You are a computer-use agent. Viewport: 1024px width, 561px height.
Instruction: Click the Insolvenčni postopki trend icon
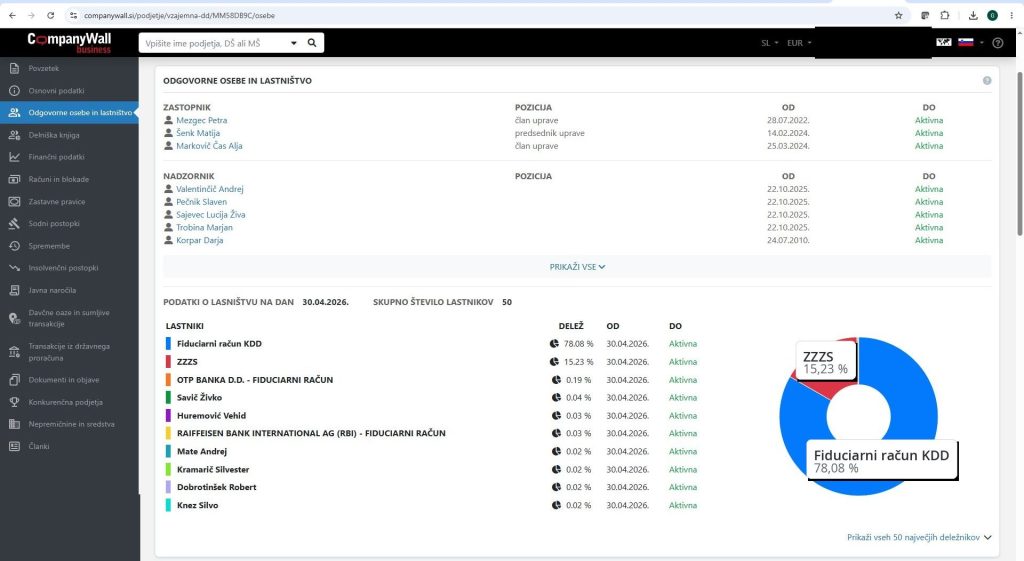click(x=14, y=268)
